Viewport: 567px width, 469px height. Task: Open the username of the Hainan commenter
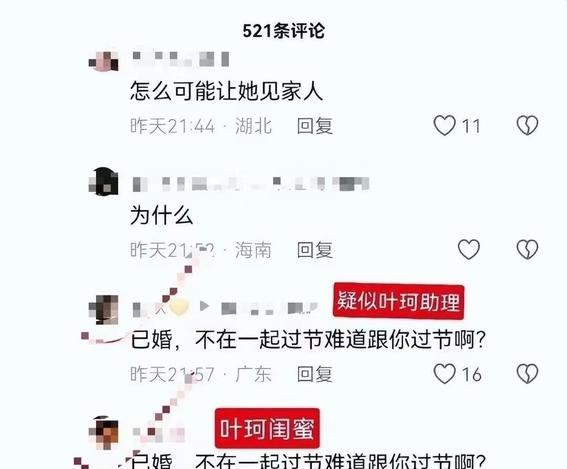point(251,184)
